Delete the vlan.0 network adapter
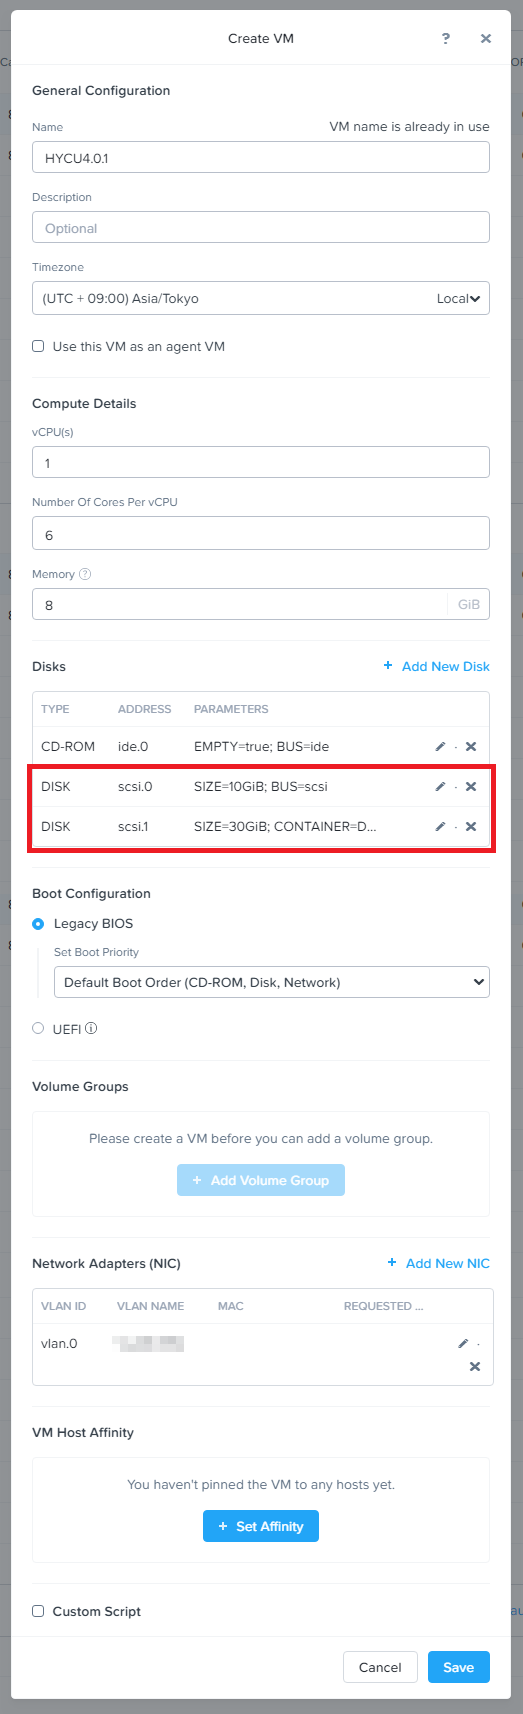Viewport: 523px width, 1714px height. point(475,1366)
